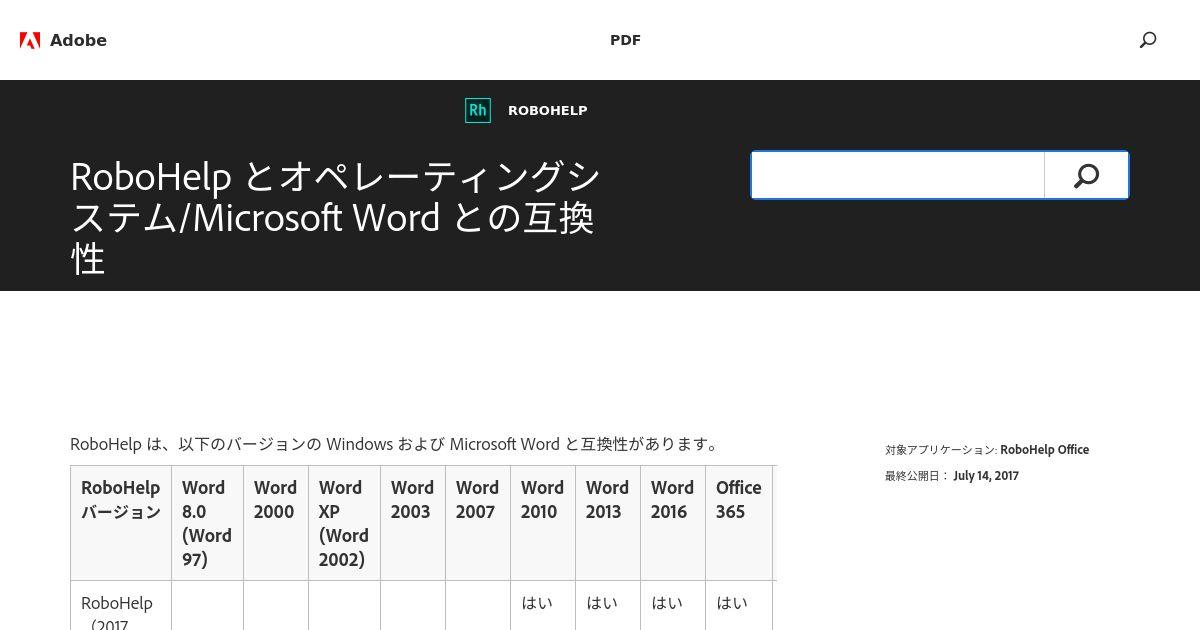The height and width of the screenshot is (630, 1200).
Task: Focus the RoboHelp help search field
Action: click(x=898, y=176)
